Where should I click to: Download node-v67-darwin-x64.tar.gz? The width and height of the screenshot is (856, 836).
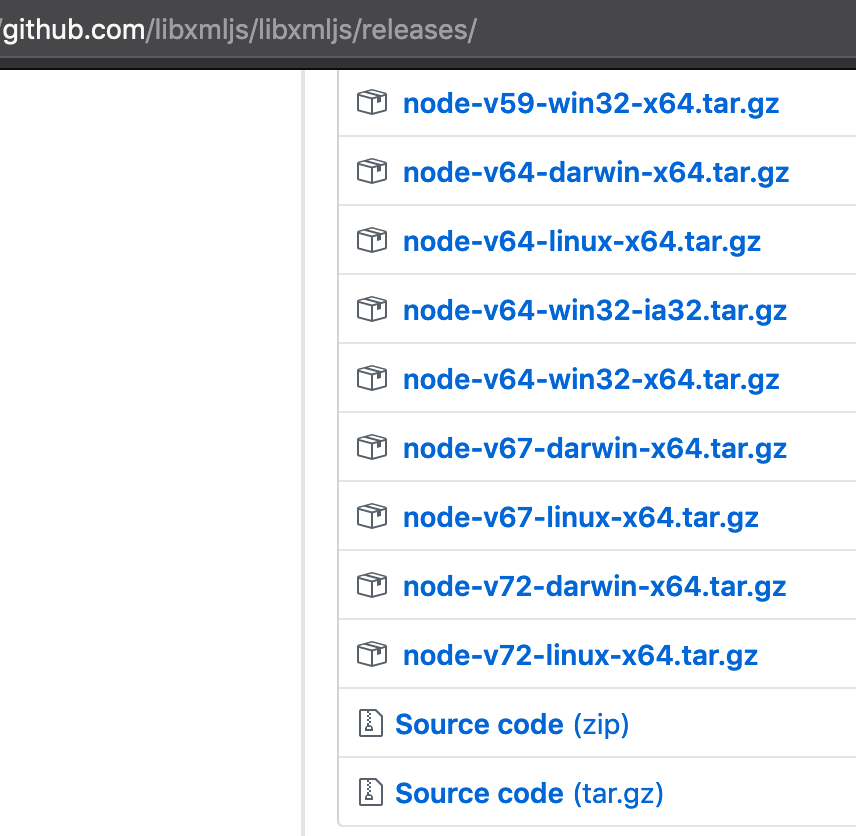594,447
